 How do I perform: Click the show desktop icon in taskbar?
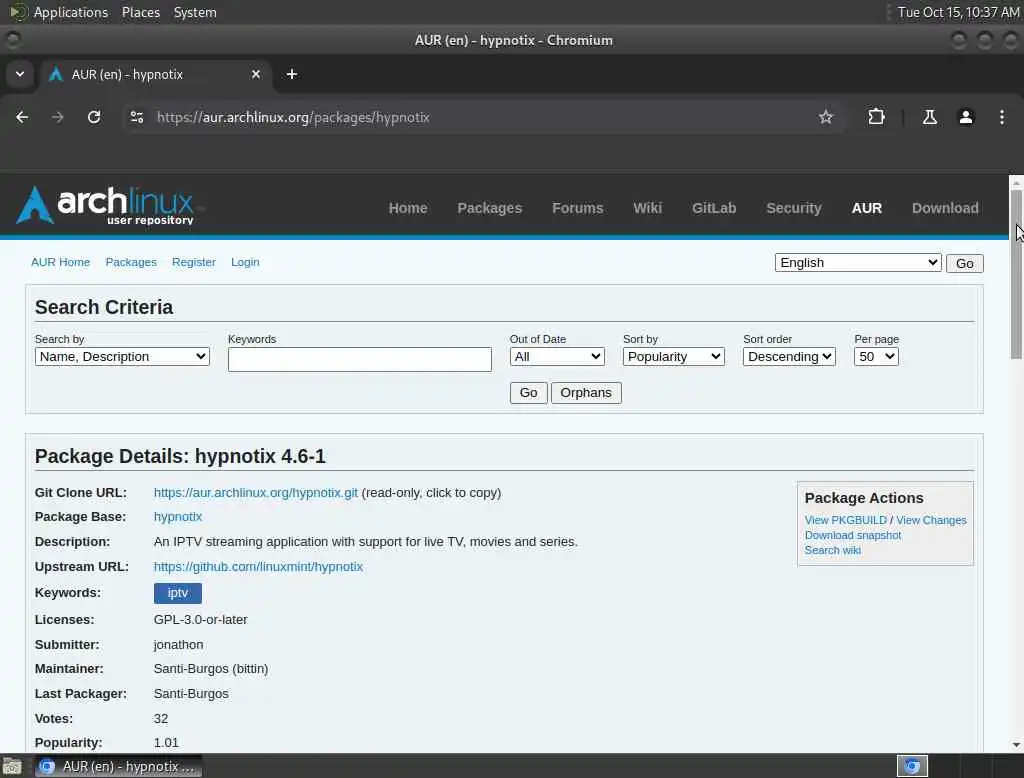pos(12,766)
